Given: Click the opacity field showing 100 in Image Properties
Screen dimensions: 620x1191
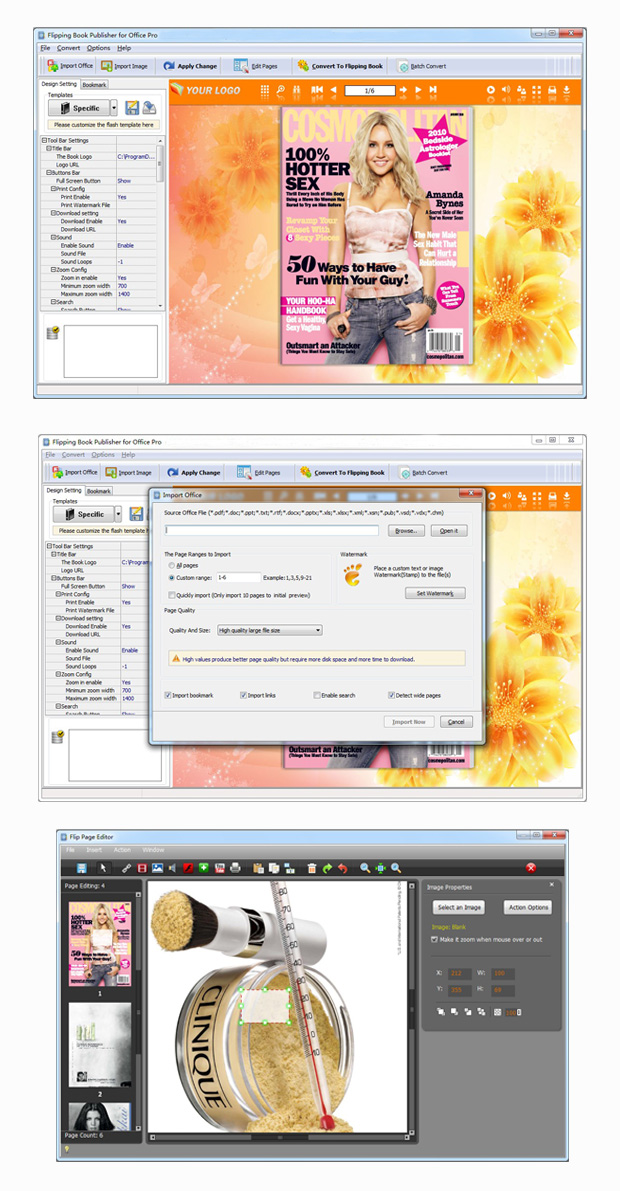Looking at the screenshot, I should coord(511,1013).
